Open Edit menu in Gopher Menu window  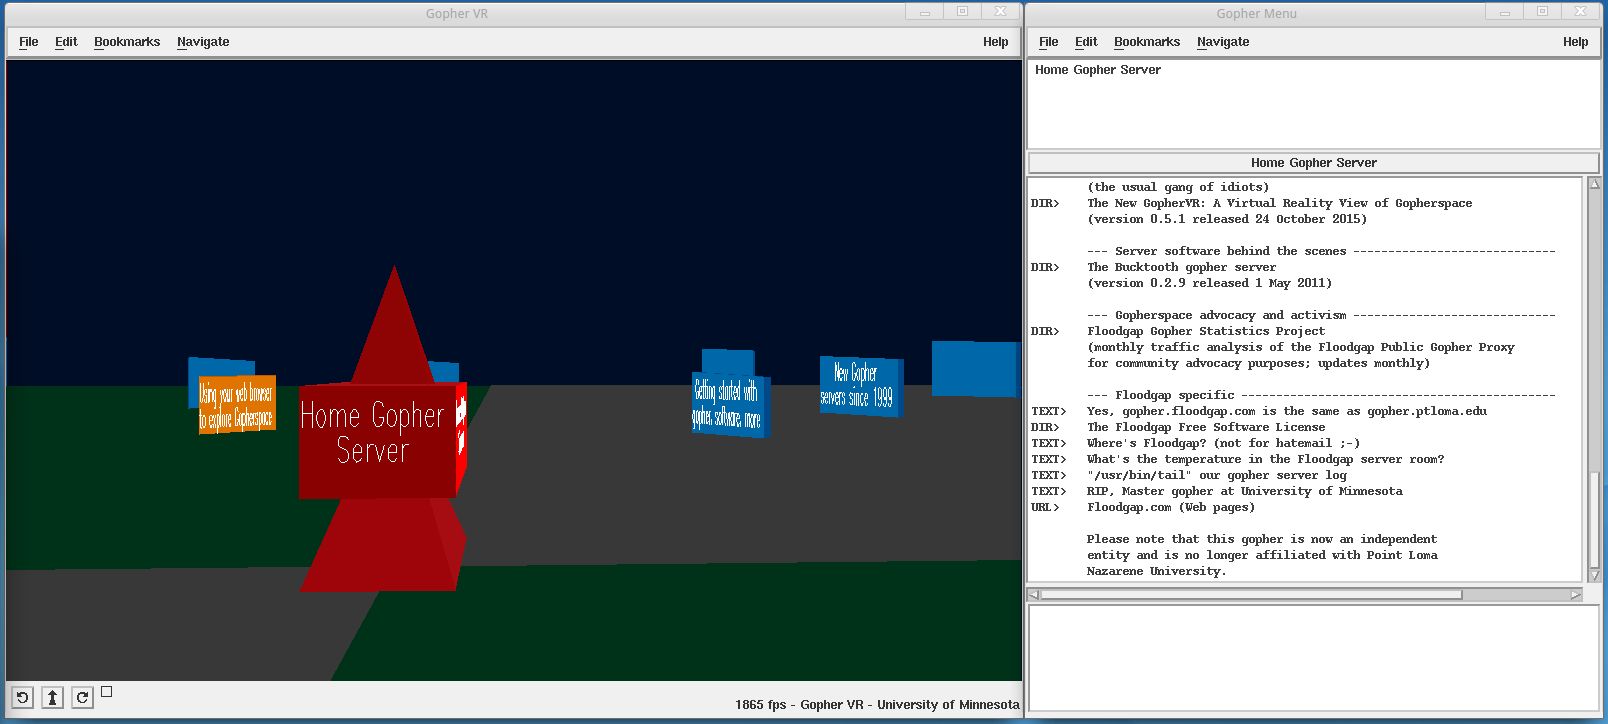pyautogui.click(x=1086, y=42)
